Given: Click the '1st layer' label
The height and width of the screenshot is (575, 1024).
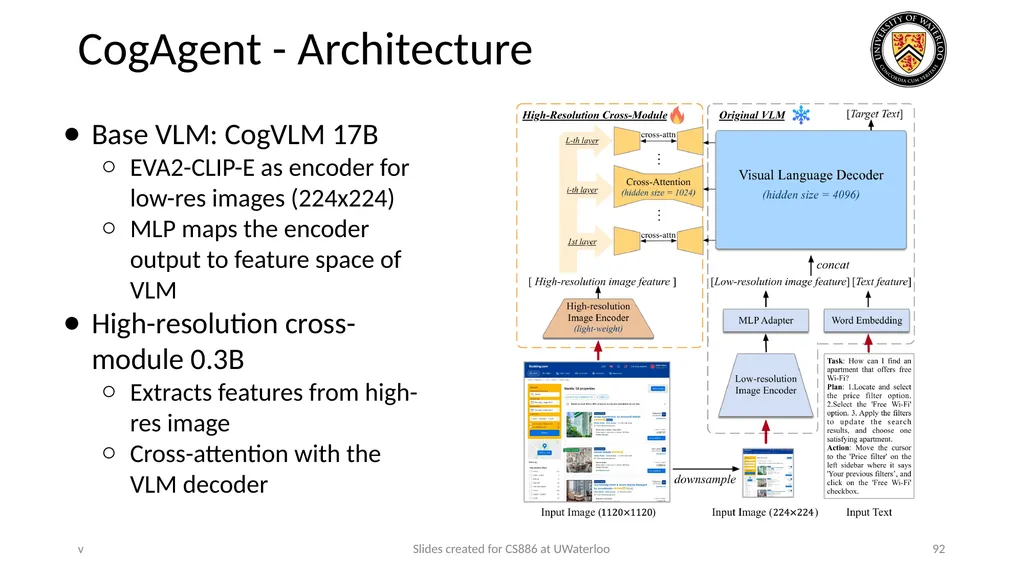Looking at the screenshot, I should 582,242.
